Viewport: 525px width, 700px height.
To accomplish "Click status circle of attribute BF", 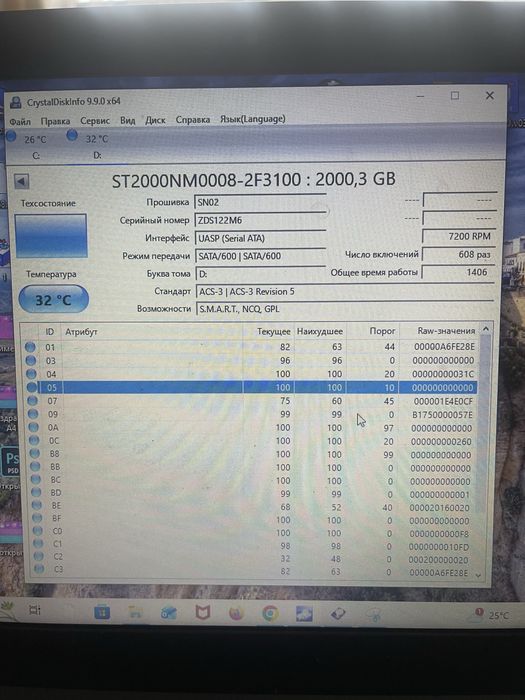I will pos(38,518).
